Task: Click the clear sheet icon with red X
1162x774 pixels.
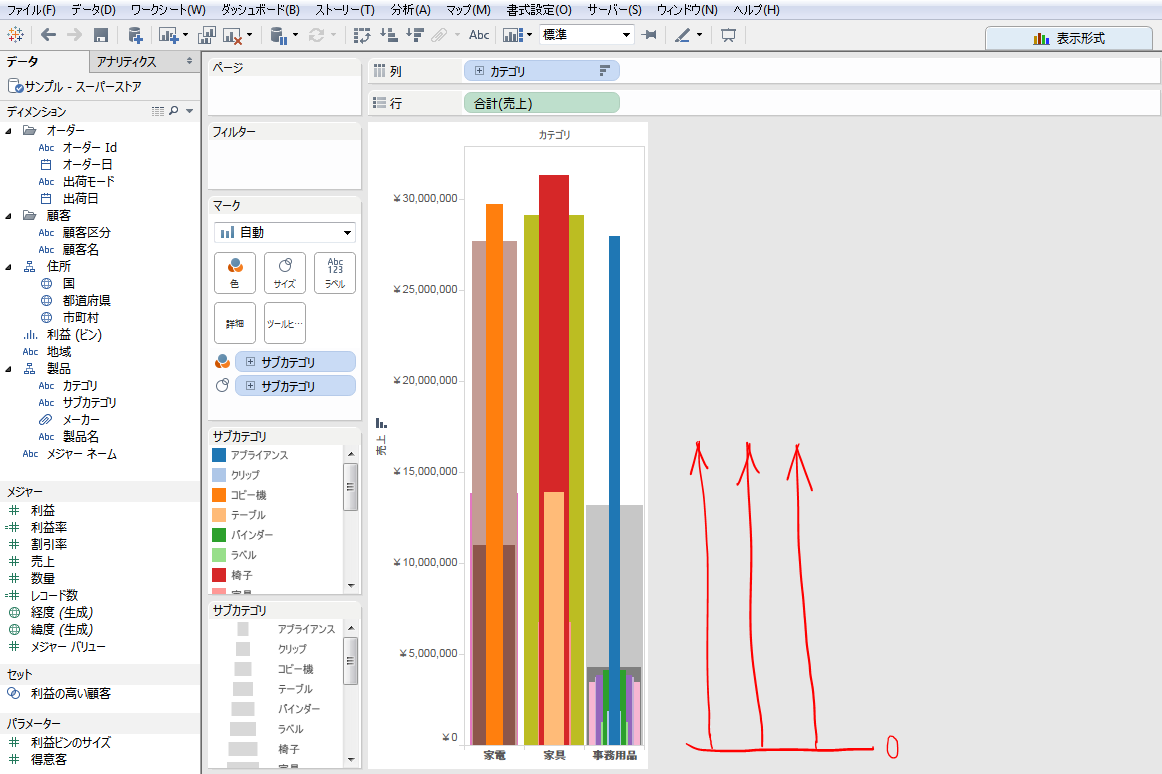Action: [x=234, y=34]
